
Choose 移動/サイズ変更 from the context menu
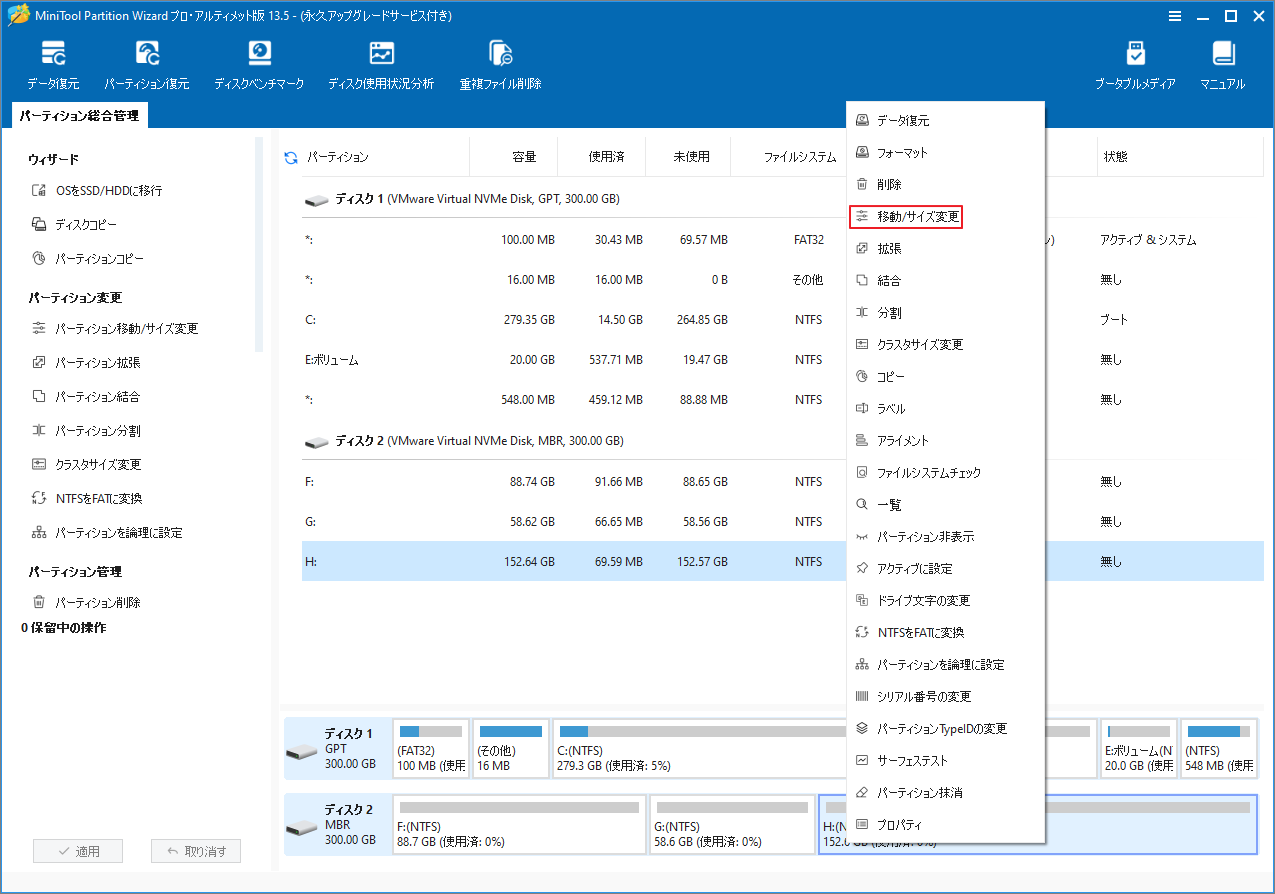click(x=905, y=216)
